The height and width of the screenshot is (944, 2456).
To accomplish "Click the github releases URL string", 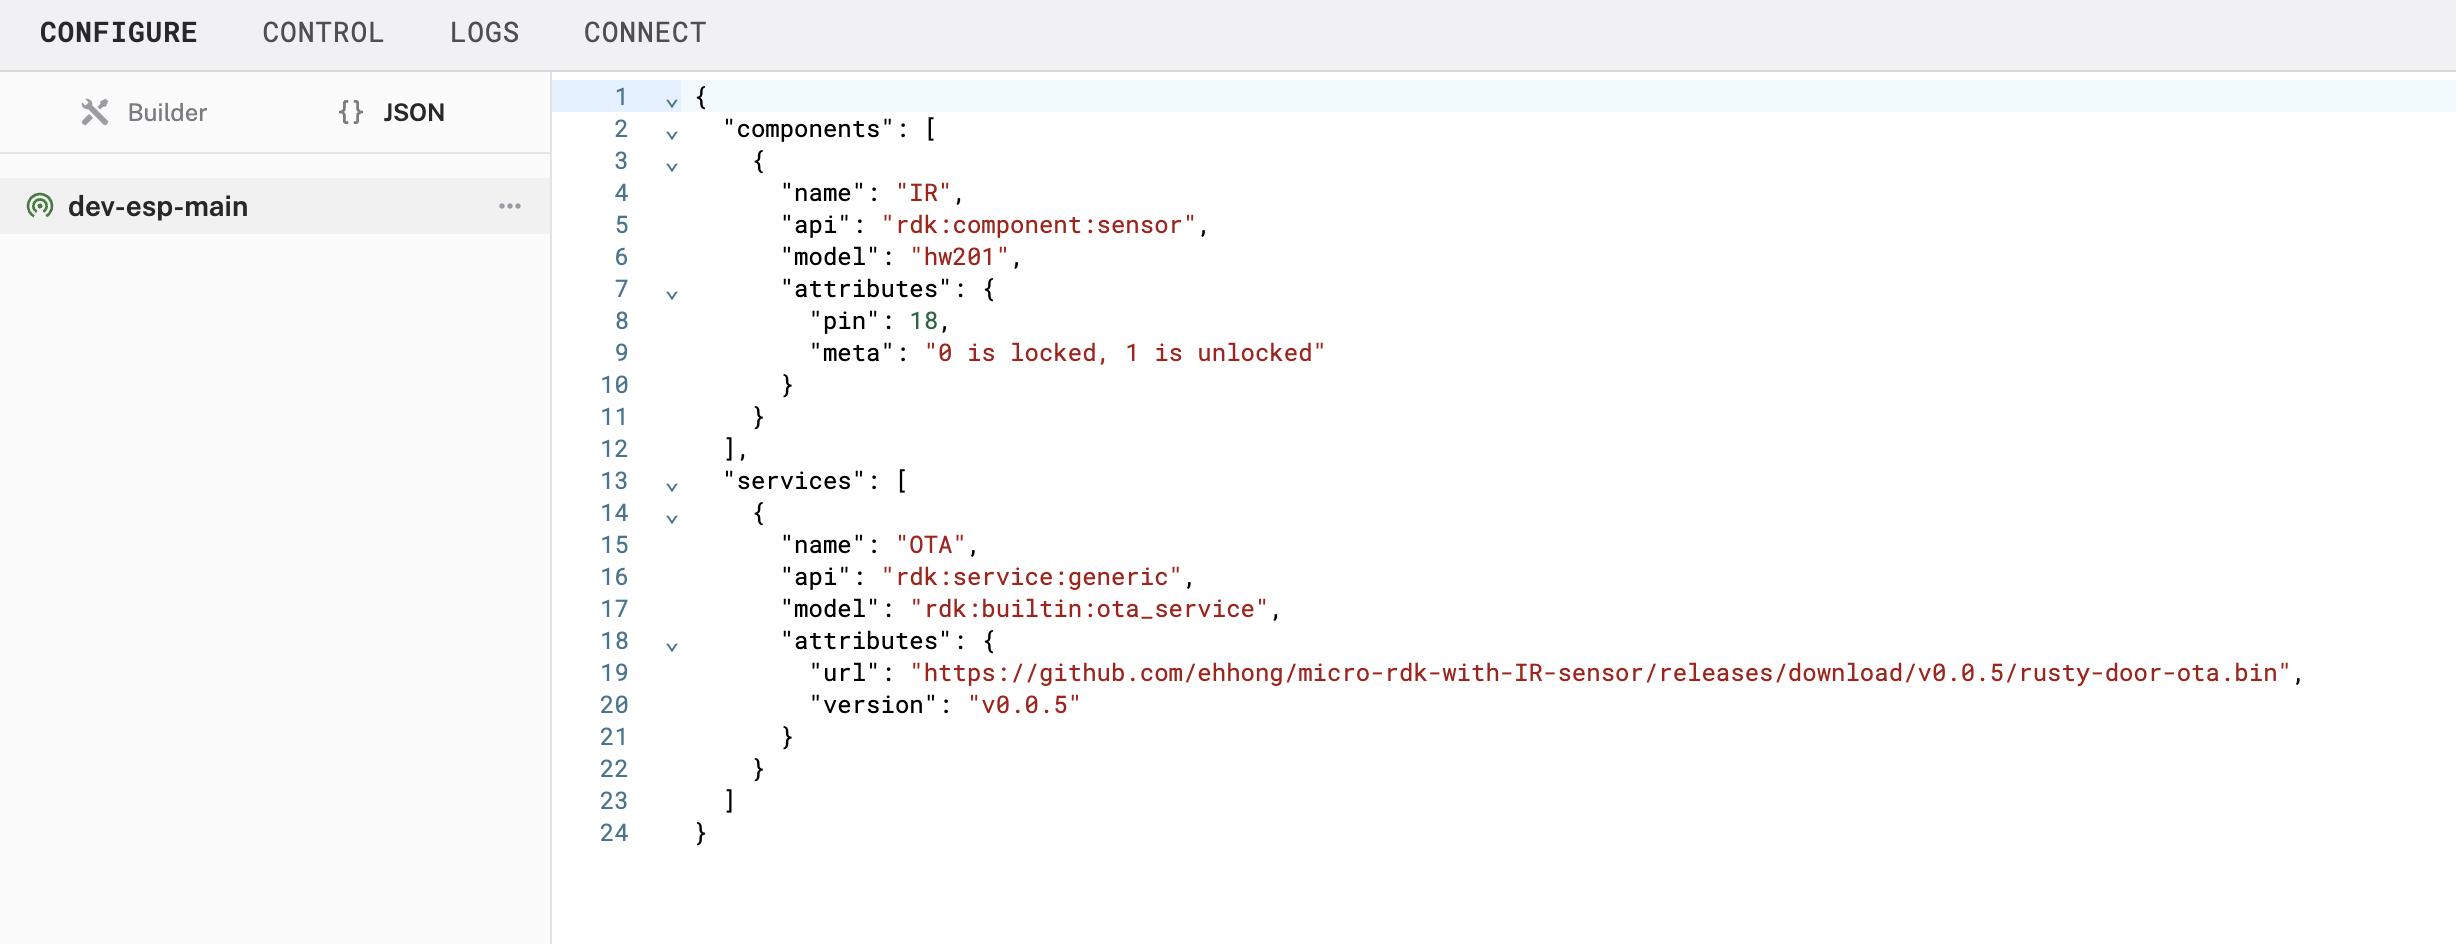I will coord(1600,673).
